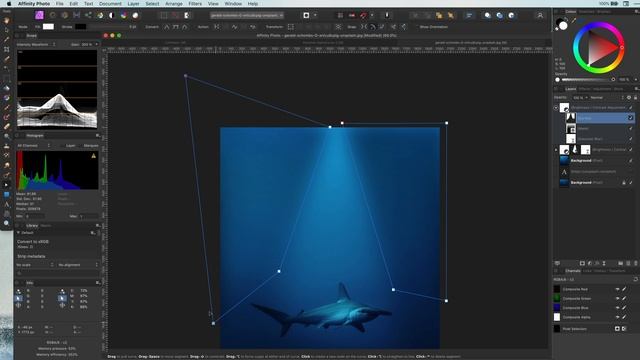The width and height of the screenshot is (640, 360).
Task: Apply Auto Contrast half-circle icon
Action: pyautogui.click(x=111, y=16)
